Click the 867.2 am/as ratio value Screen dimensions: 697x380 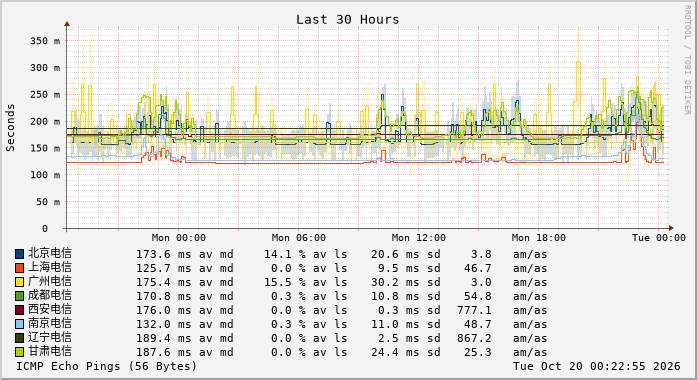(474, 338)
